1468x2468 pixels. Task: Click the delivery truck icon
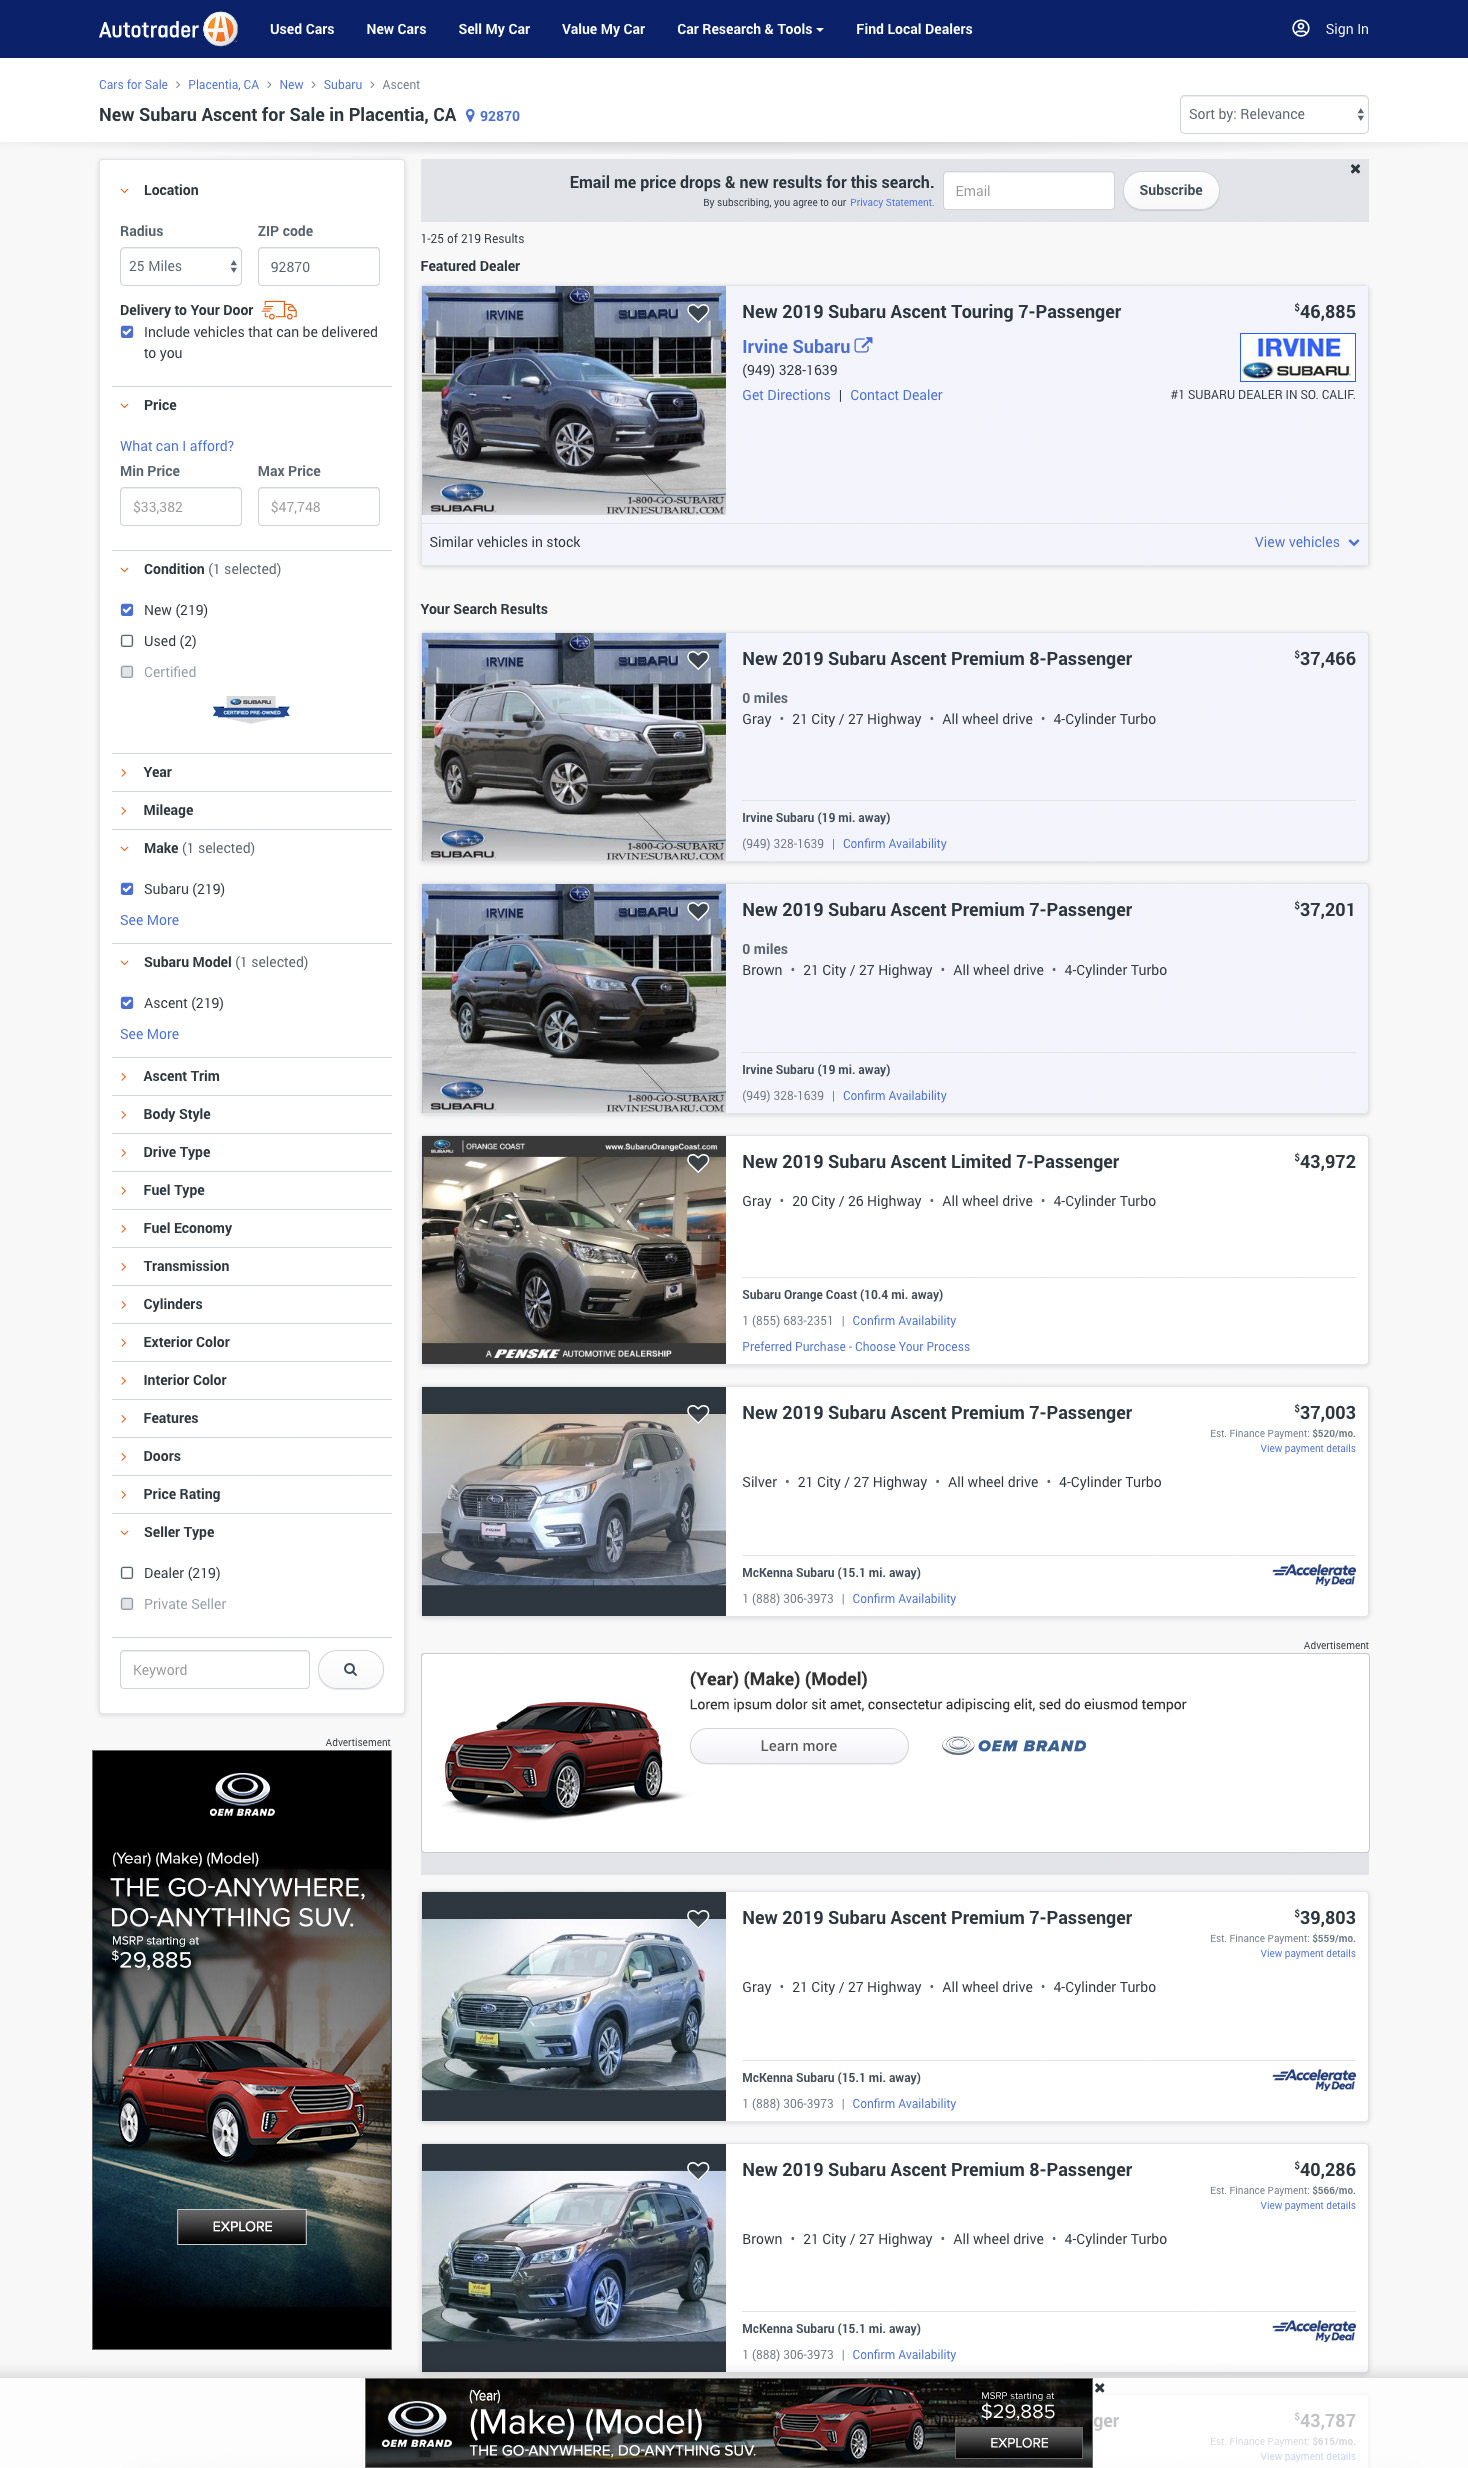[x=280, y=310]
